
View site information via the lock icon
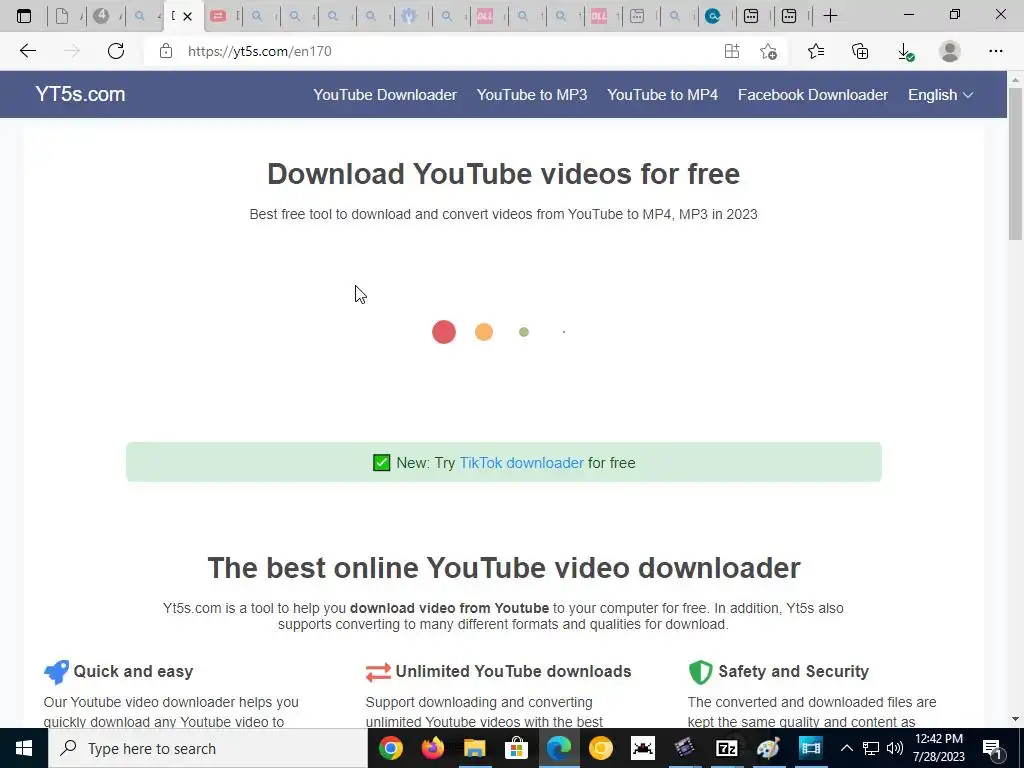click(x=166, y=51)
